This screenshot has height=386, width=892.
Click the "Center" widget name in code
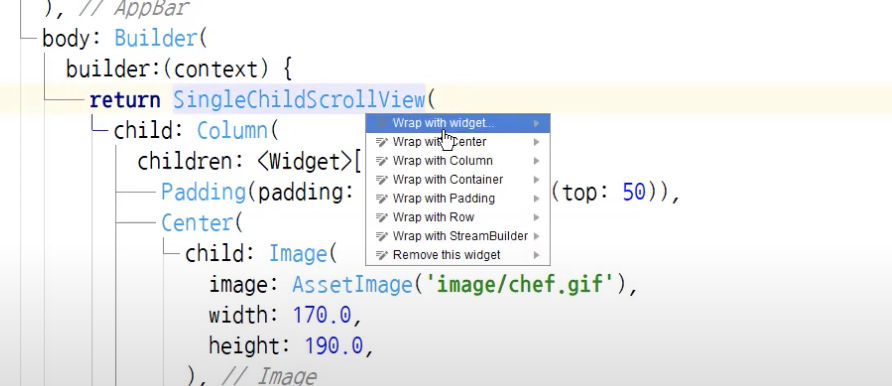click(x=196, y=223)
